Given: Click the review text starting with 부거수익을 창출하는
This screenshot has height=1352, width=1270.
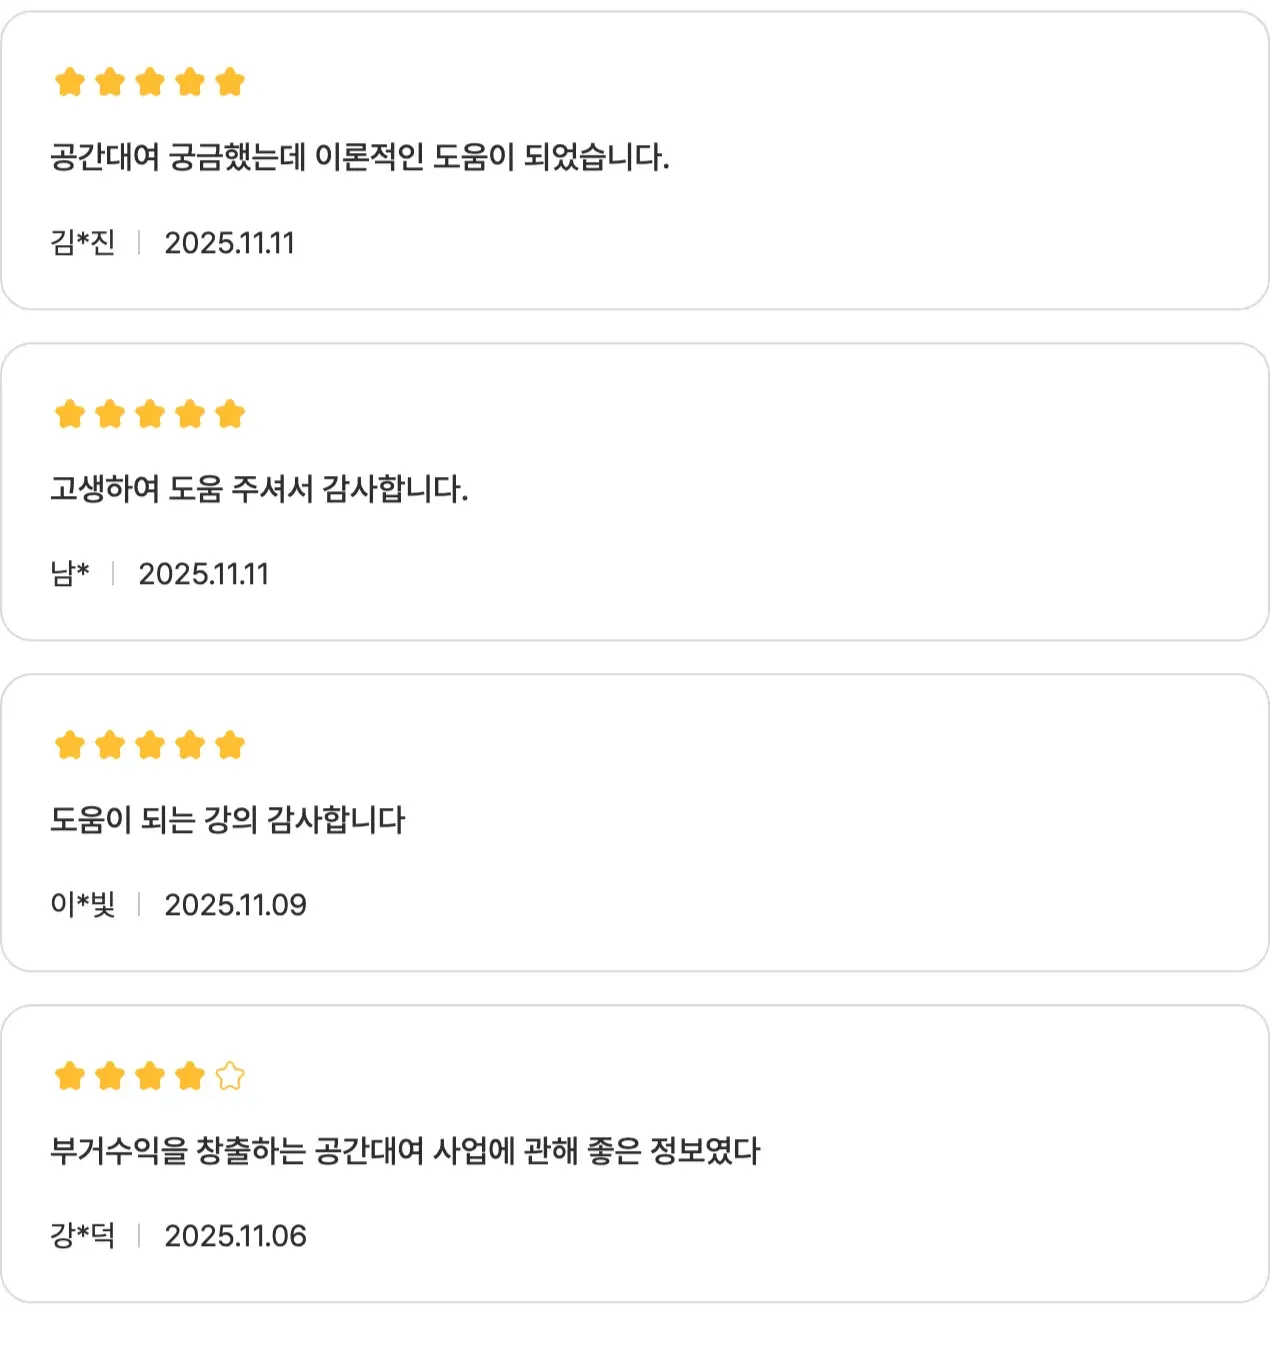Looking at the screenshot, I should (x=405, y=1151).
